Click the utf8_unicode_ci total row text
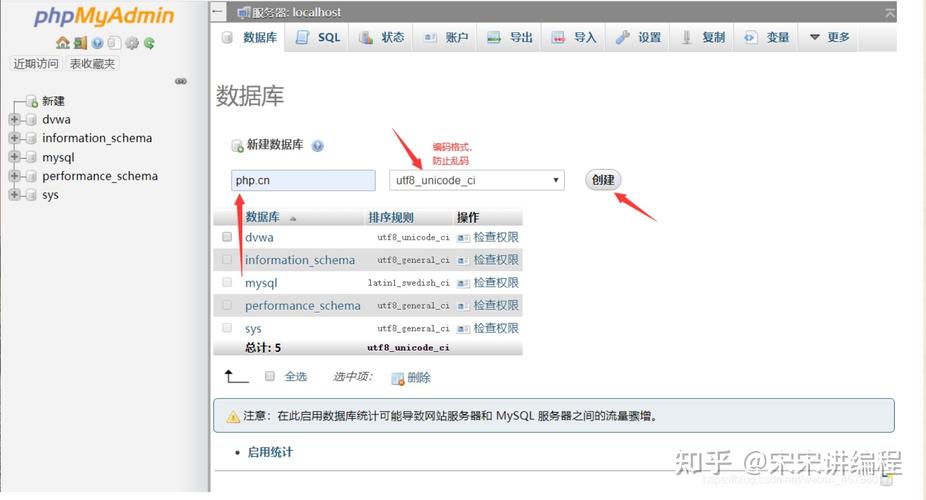 click(x=408, y=348)
